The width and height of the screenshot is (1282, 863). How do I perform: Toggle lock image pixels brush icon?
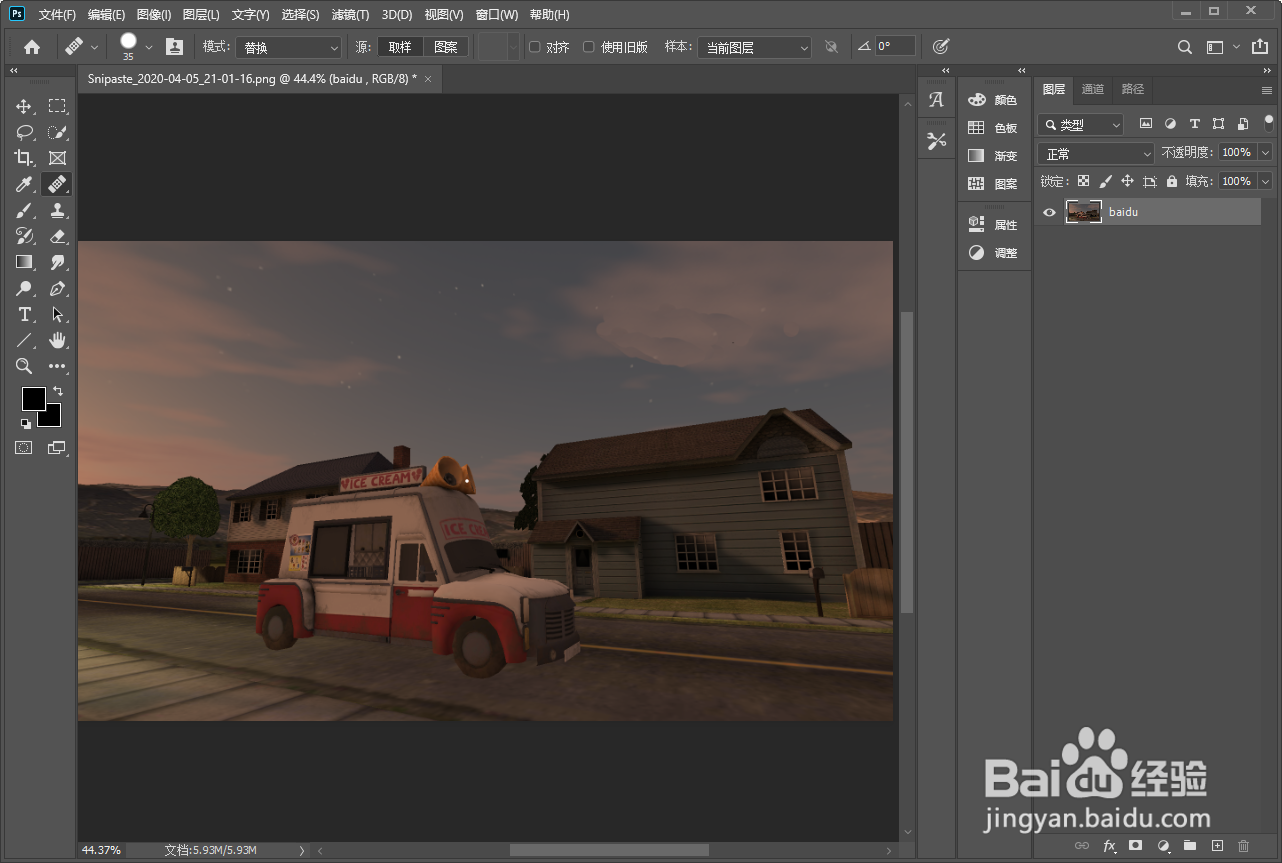point(1105,181)
